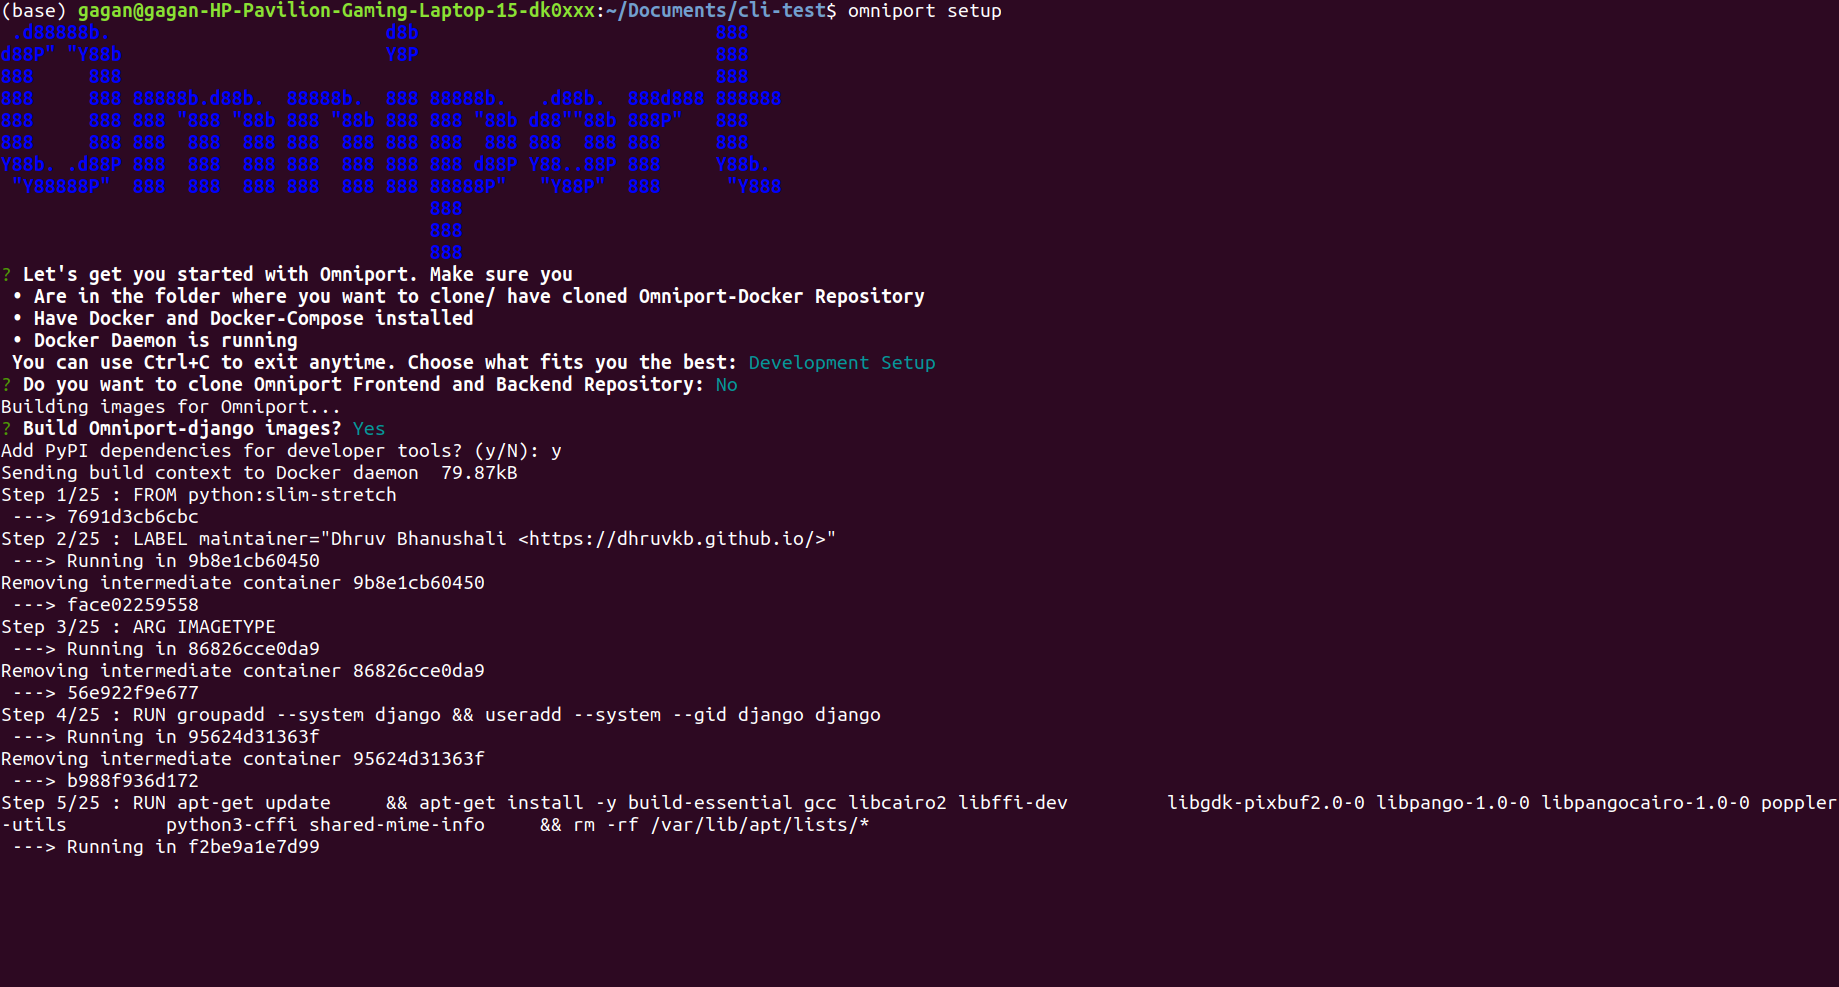Click 'Running in 86826cce0da9' line
This screenshot has width=1839, height=987.
[193, 649]
